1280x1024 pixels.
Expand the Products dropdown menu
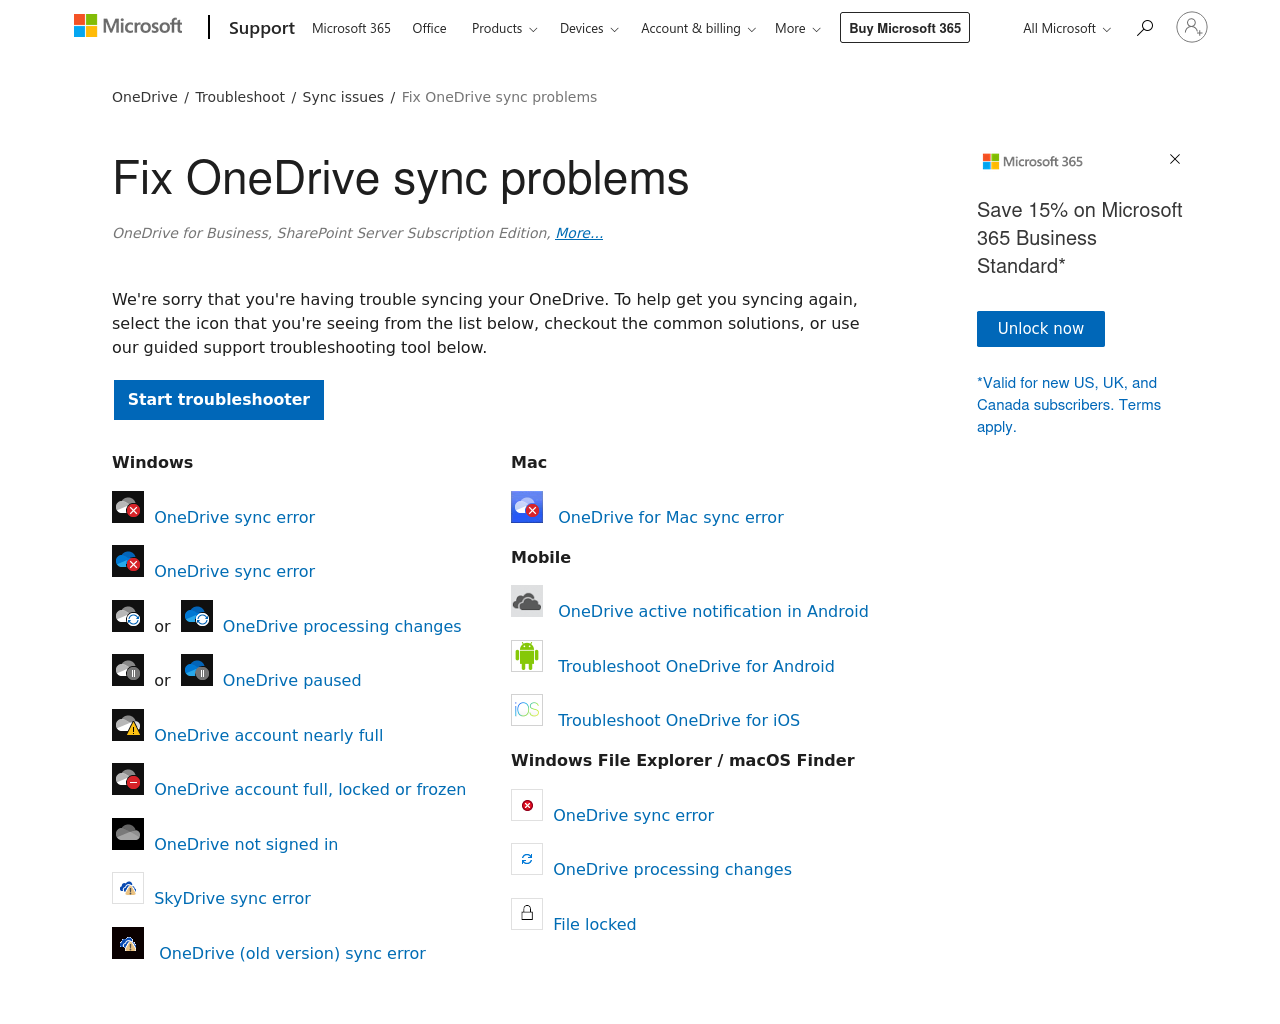pyautogui.click(x=504, y=28)
